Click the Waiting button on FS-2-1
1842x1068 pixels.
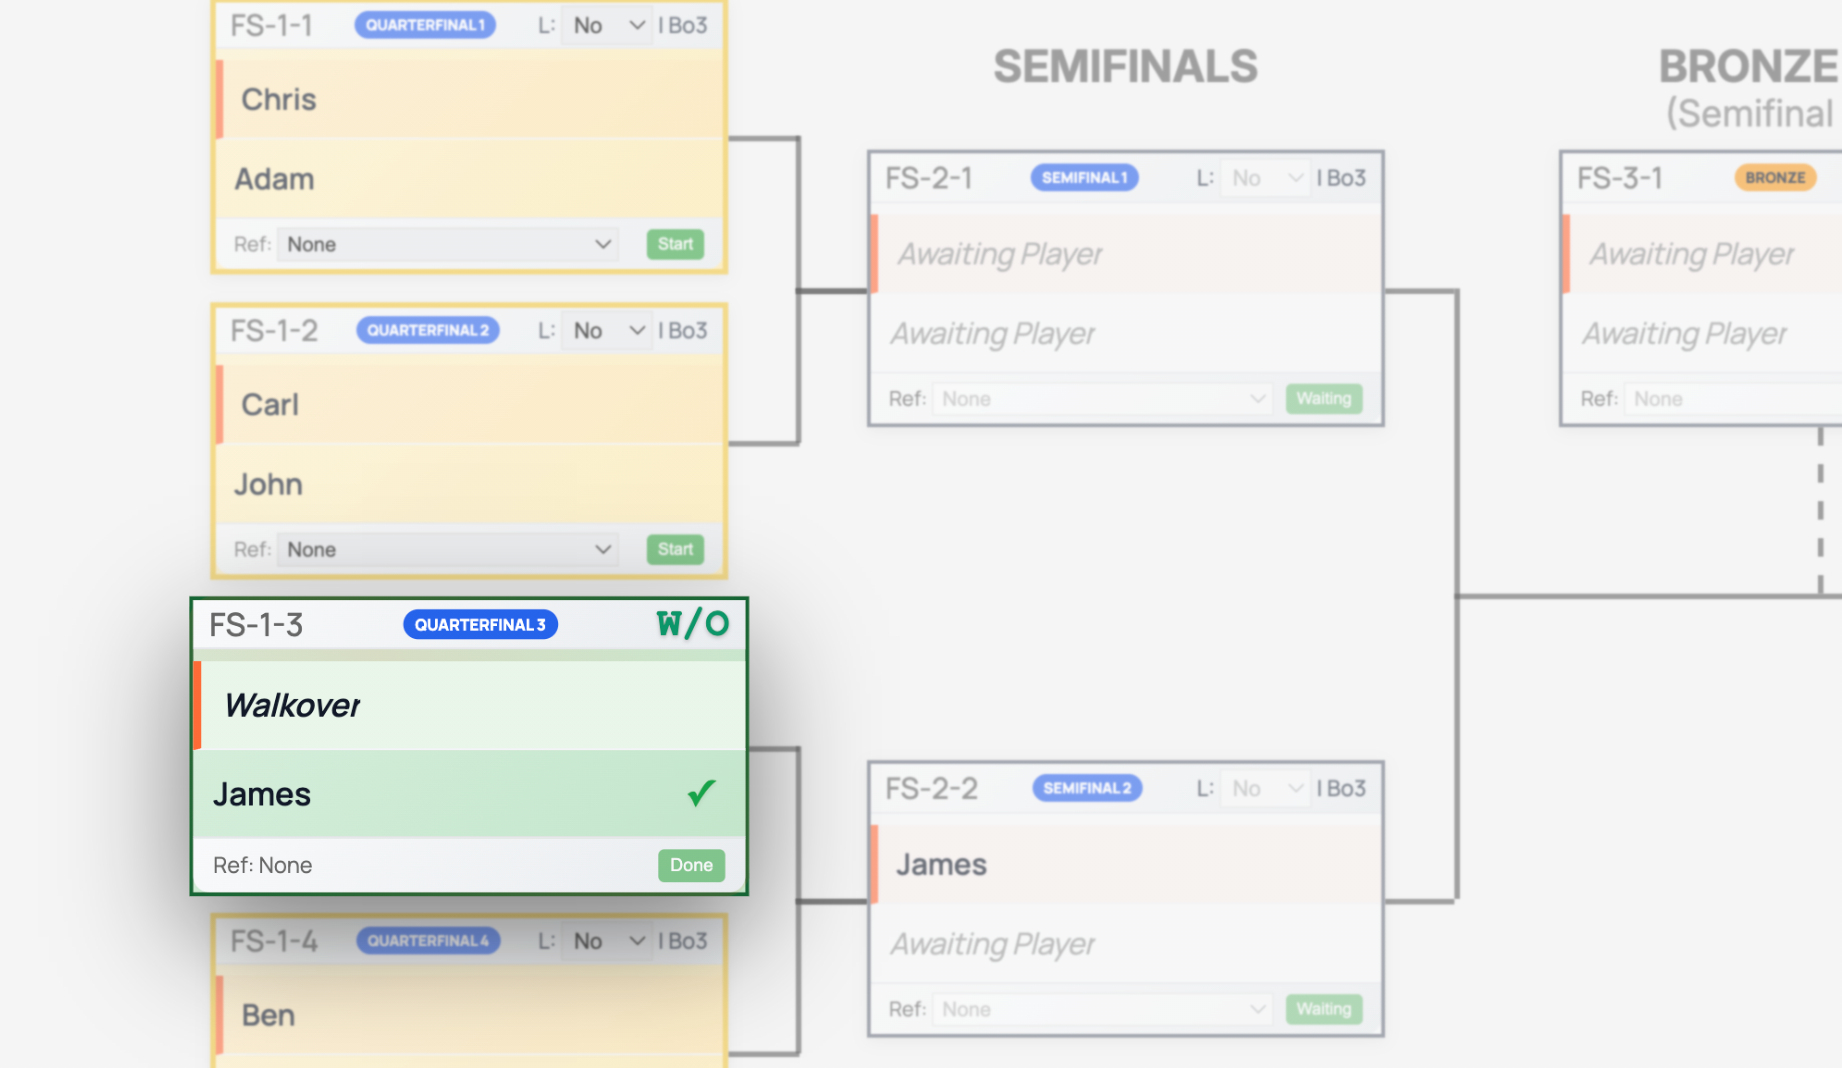click(x=1323, y=398)
